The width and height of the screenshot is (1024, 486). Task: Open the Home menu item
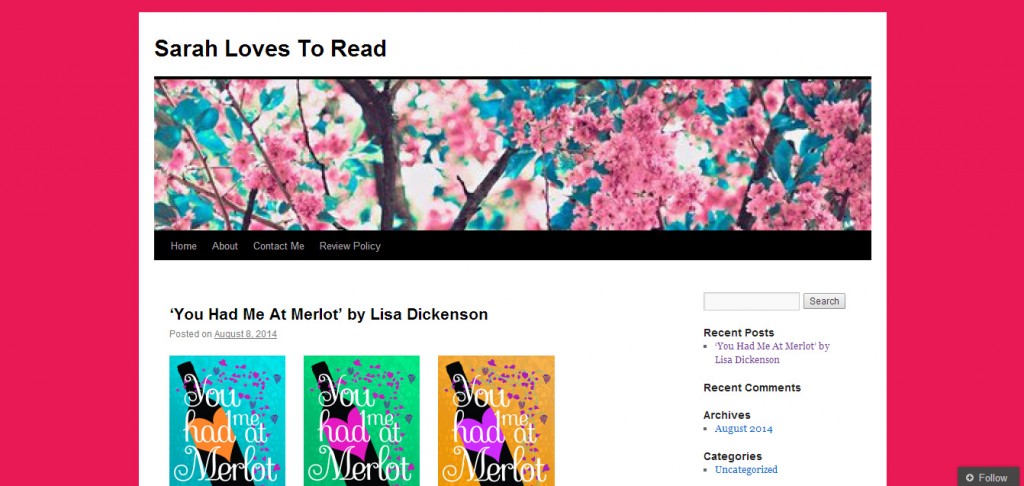tap(184, 246)
